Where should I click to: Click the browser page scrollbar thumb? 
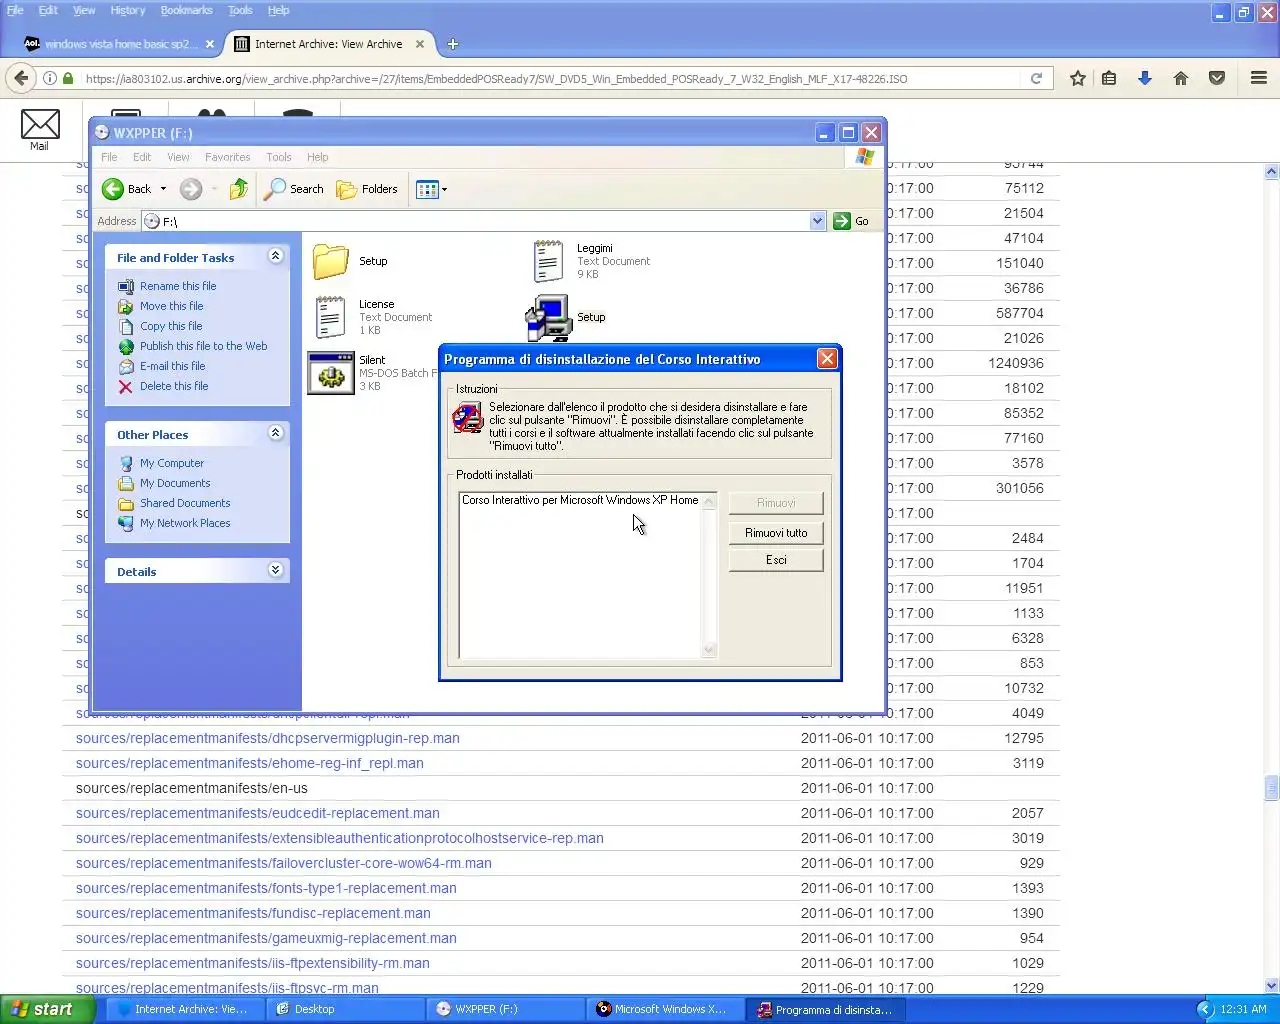1271,788
